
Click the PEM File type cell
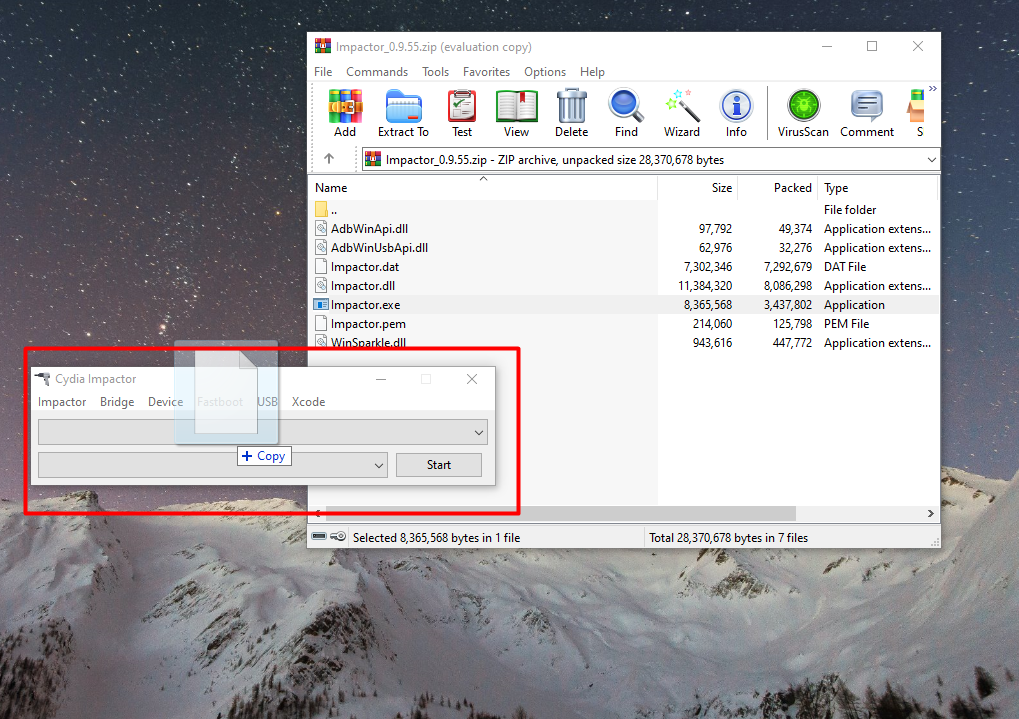[x=846, y=324]
